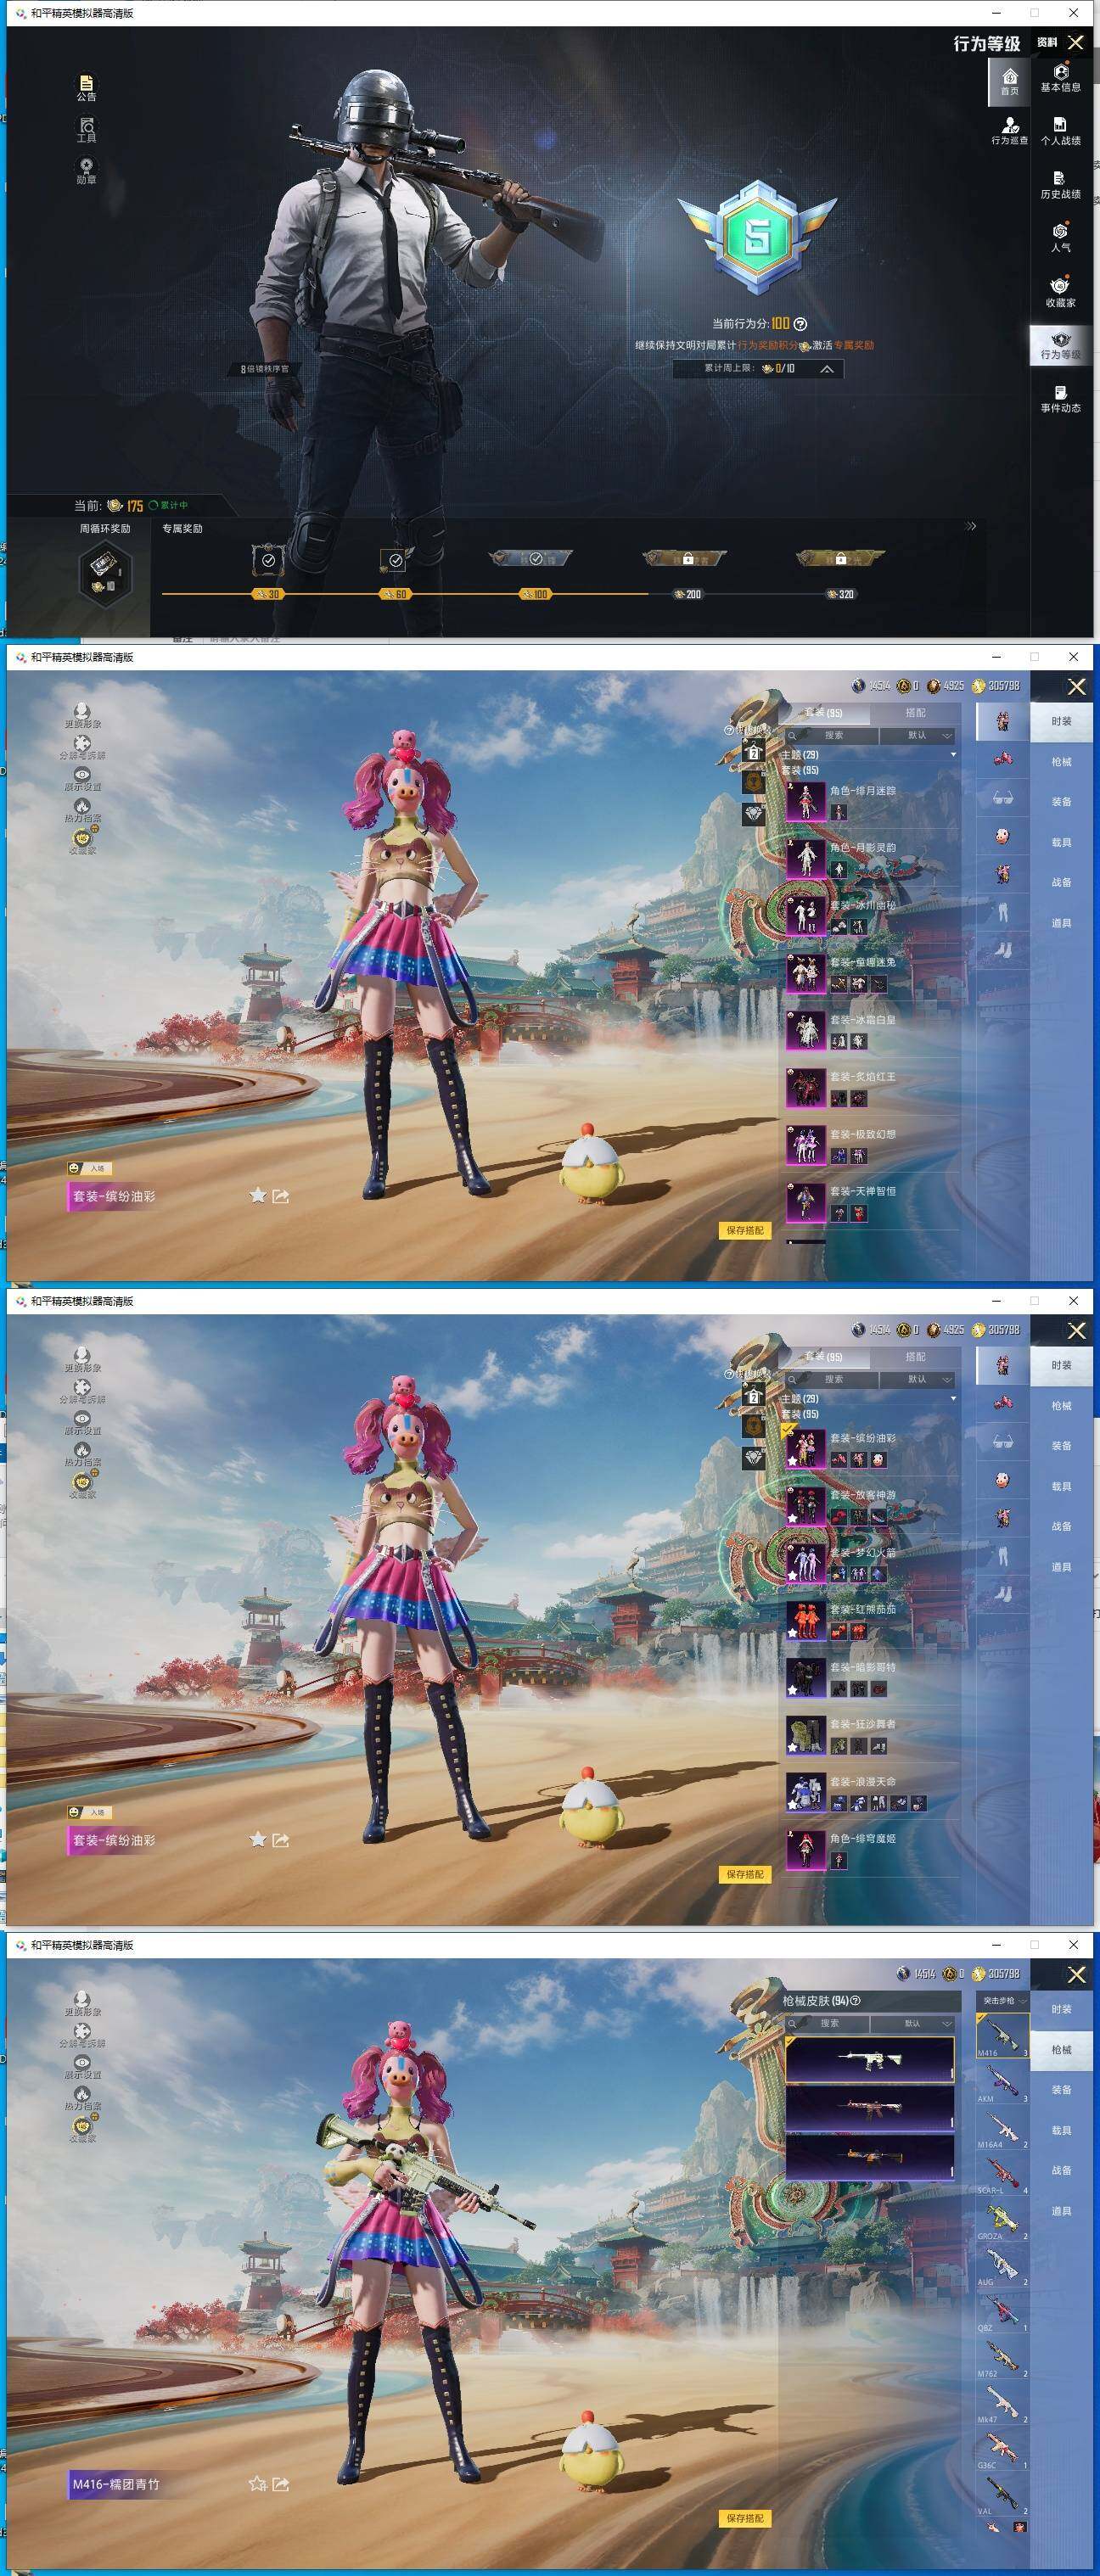1100x2576 pixels.
Task: Select the AKM weapon icon
Action: 1002,2084
